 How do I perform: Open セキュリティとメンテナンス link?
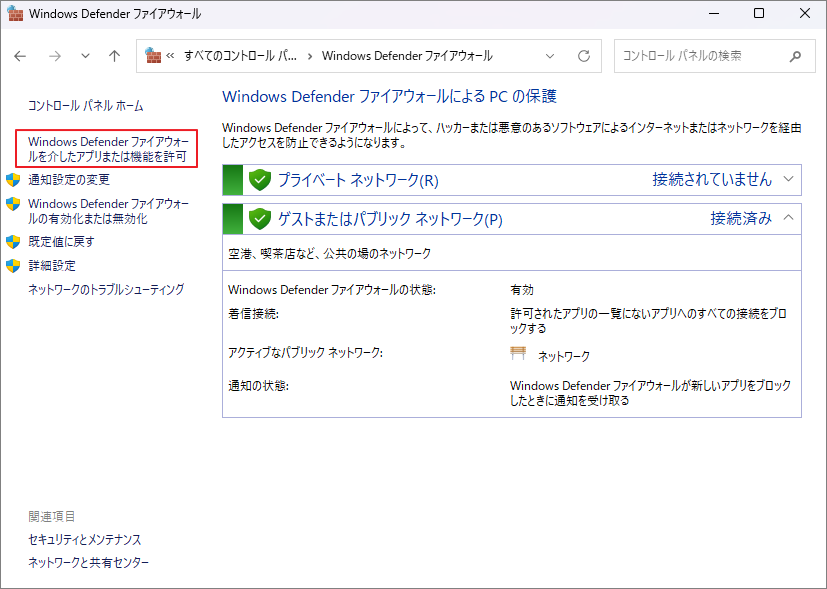pyautogui.click(x=84, y=539)
